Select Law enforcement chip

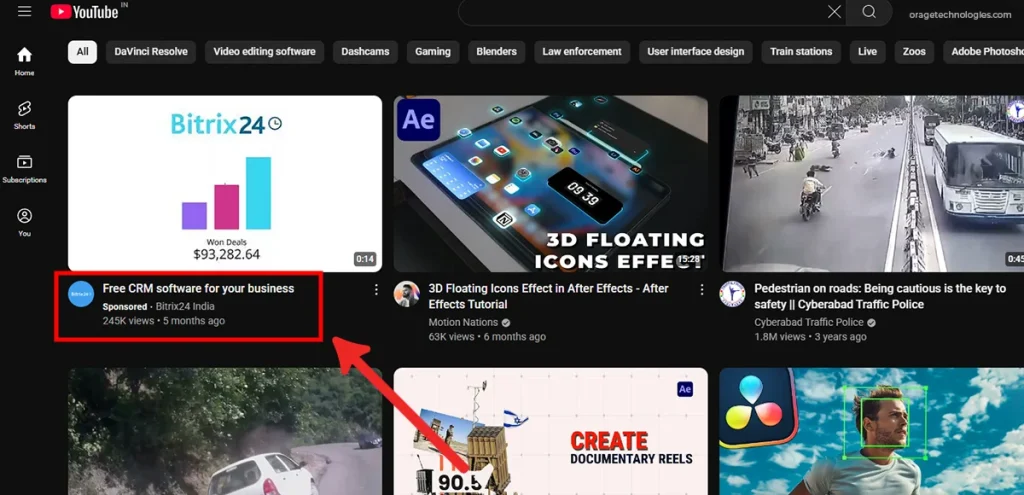tap(582, 52)
